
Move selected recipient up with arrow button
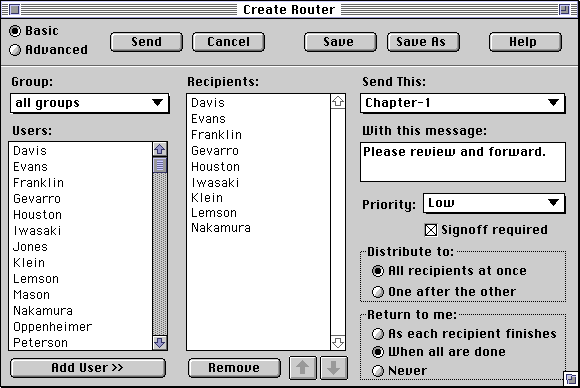coord(303,368)
